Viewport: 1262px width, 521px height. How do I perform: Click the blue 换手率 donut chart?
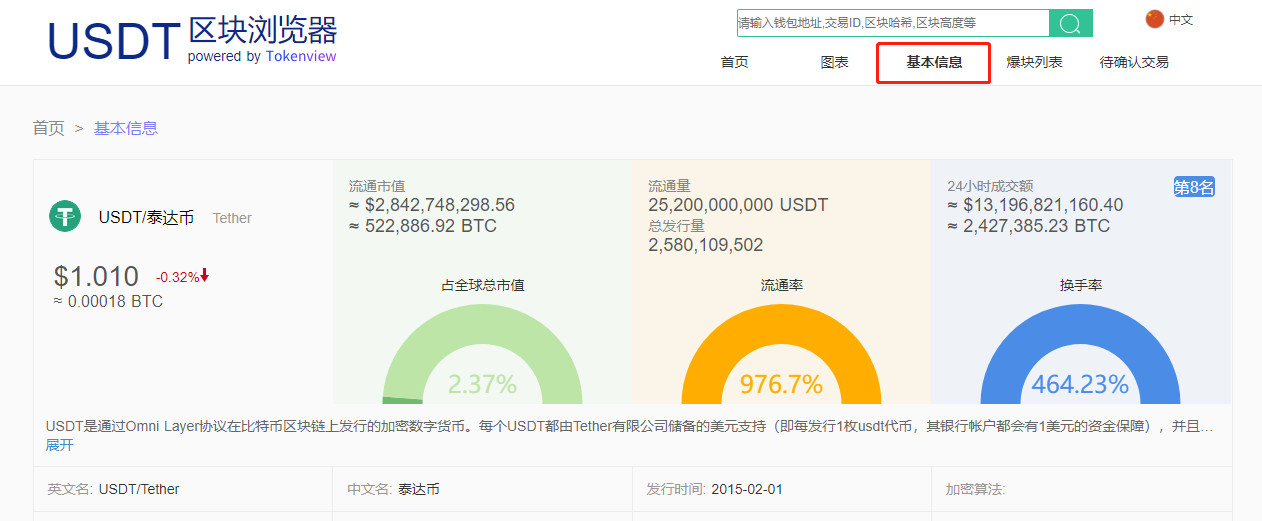[x=1080, y=353]
